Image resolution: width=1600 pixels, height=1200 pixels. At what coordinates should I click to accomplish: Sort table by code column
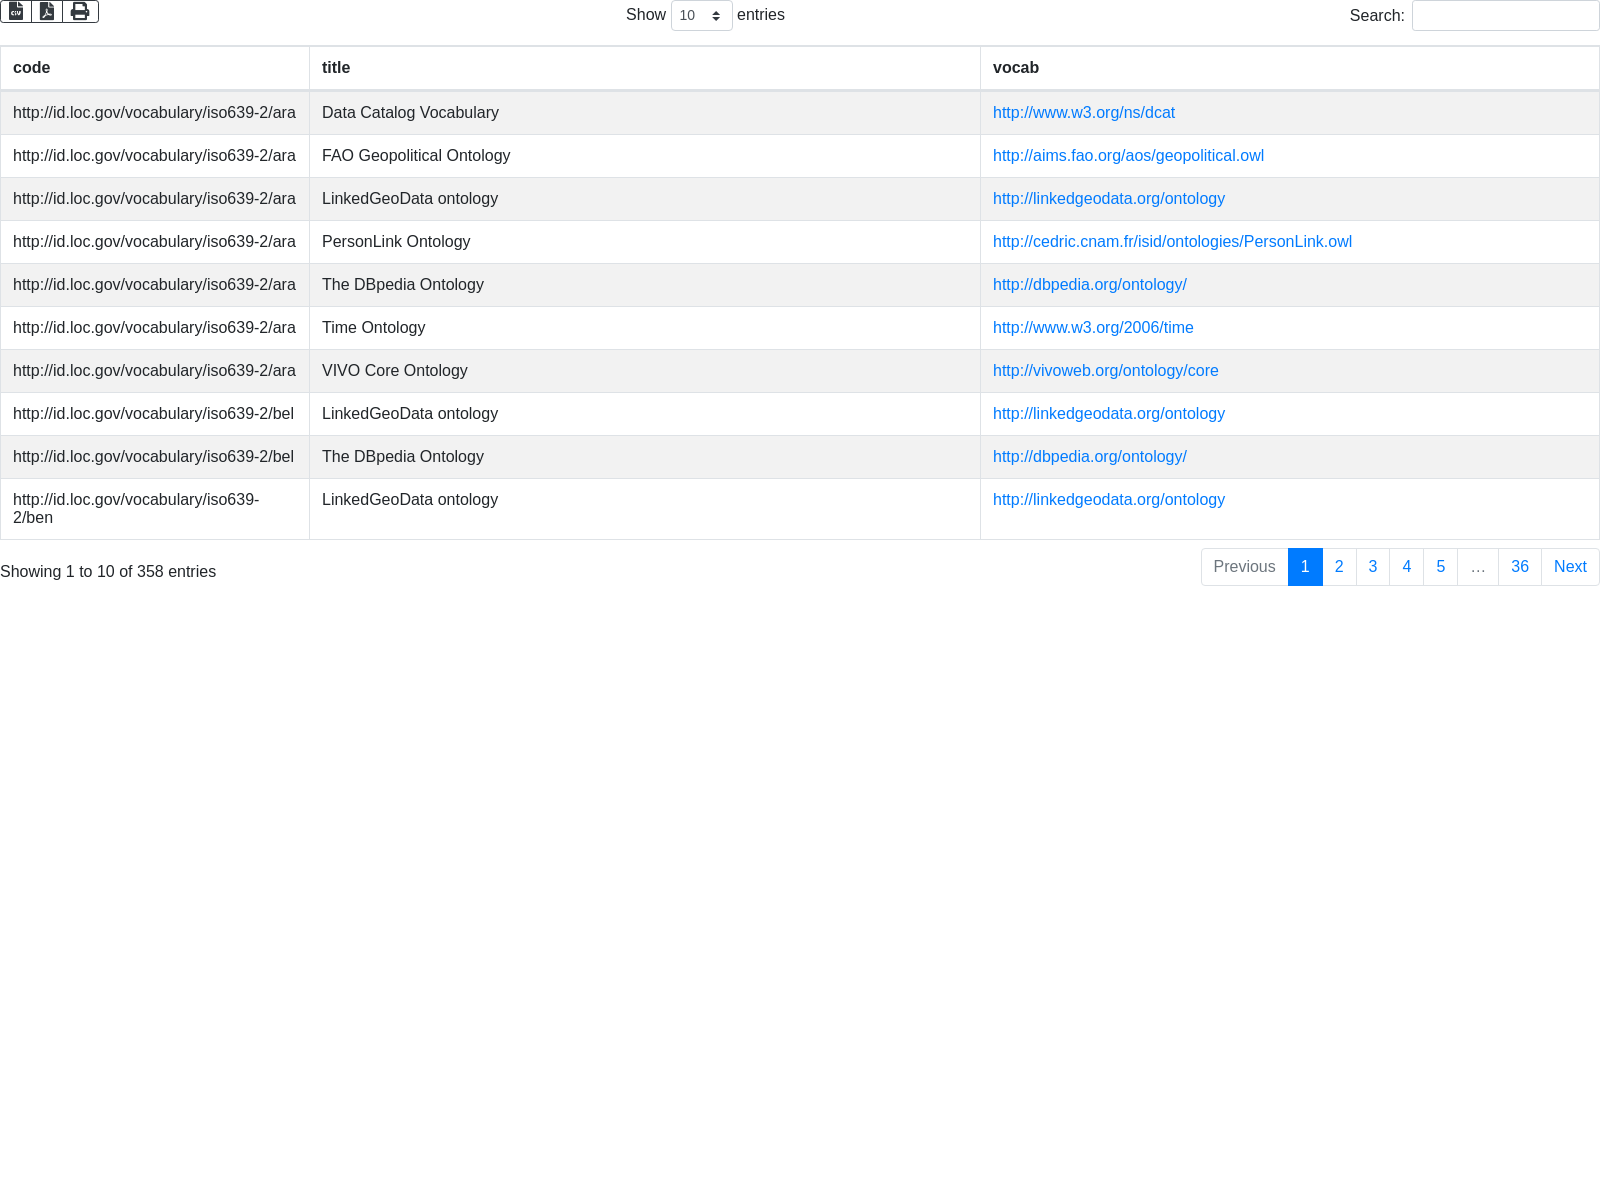tap(32, 68)
